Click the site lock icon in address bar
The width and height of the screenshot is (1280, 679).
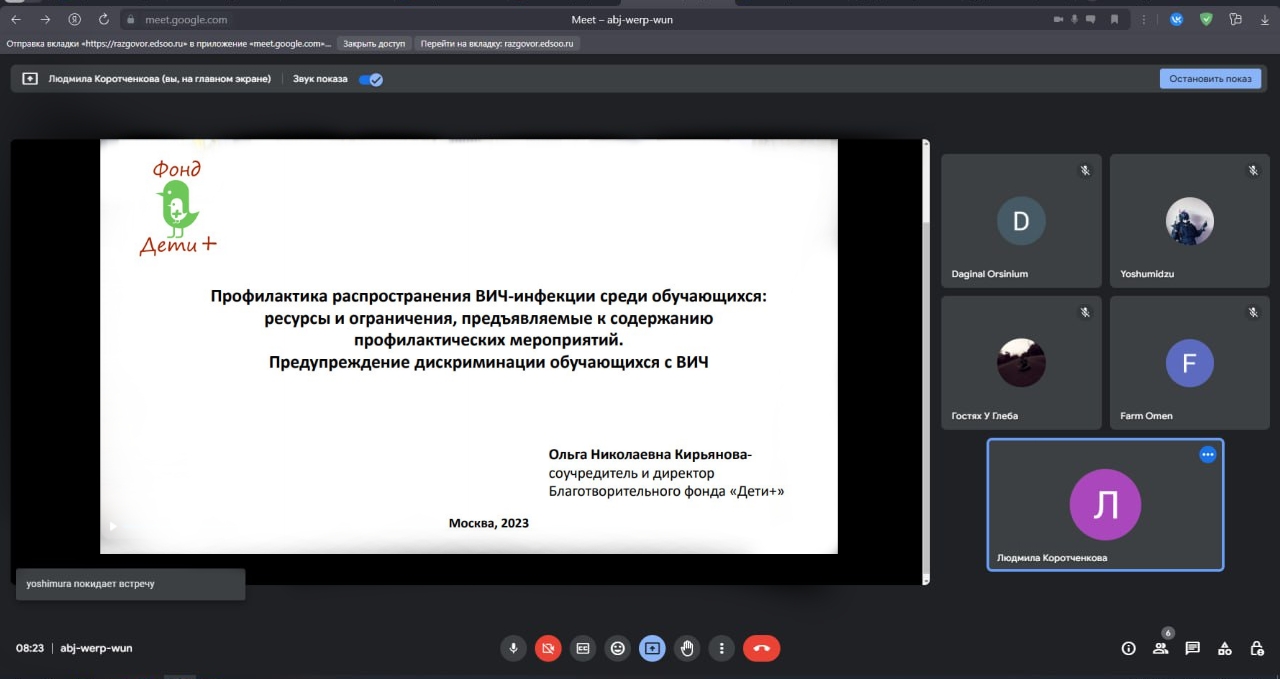(x=130, y=19)
